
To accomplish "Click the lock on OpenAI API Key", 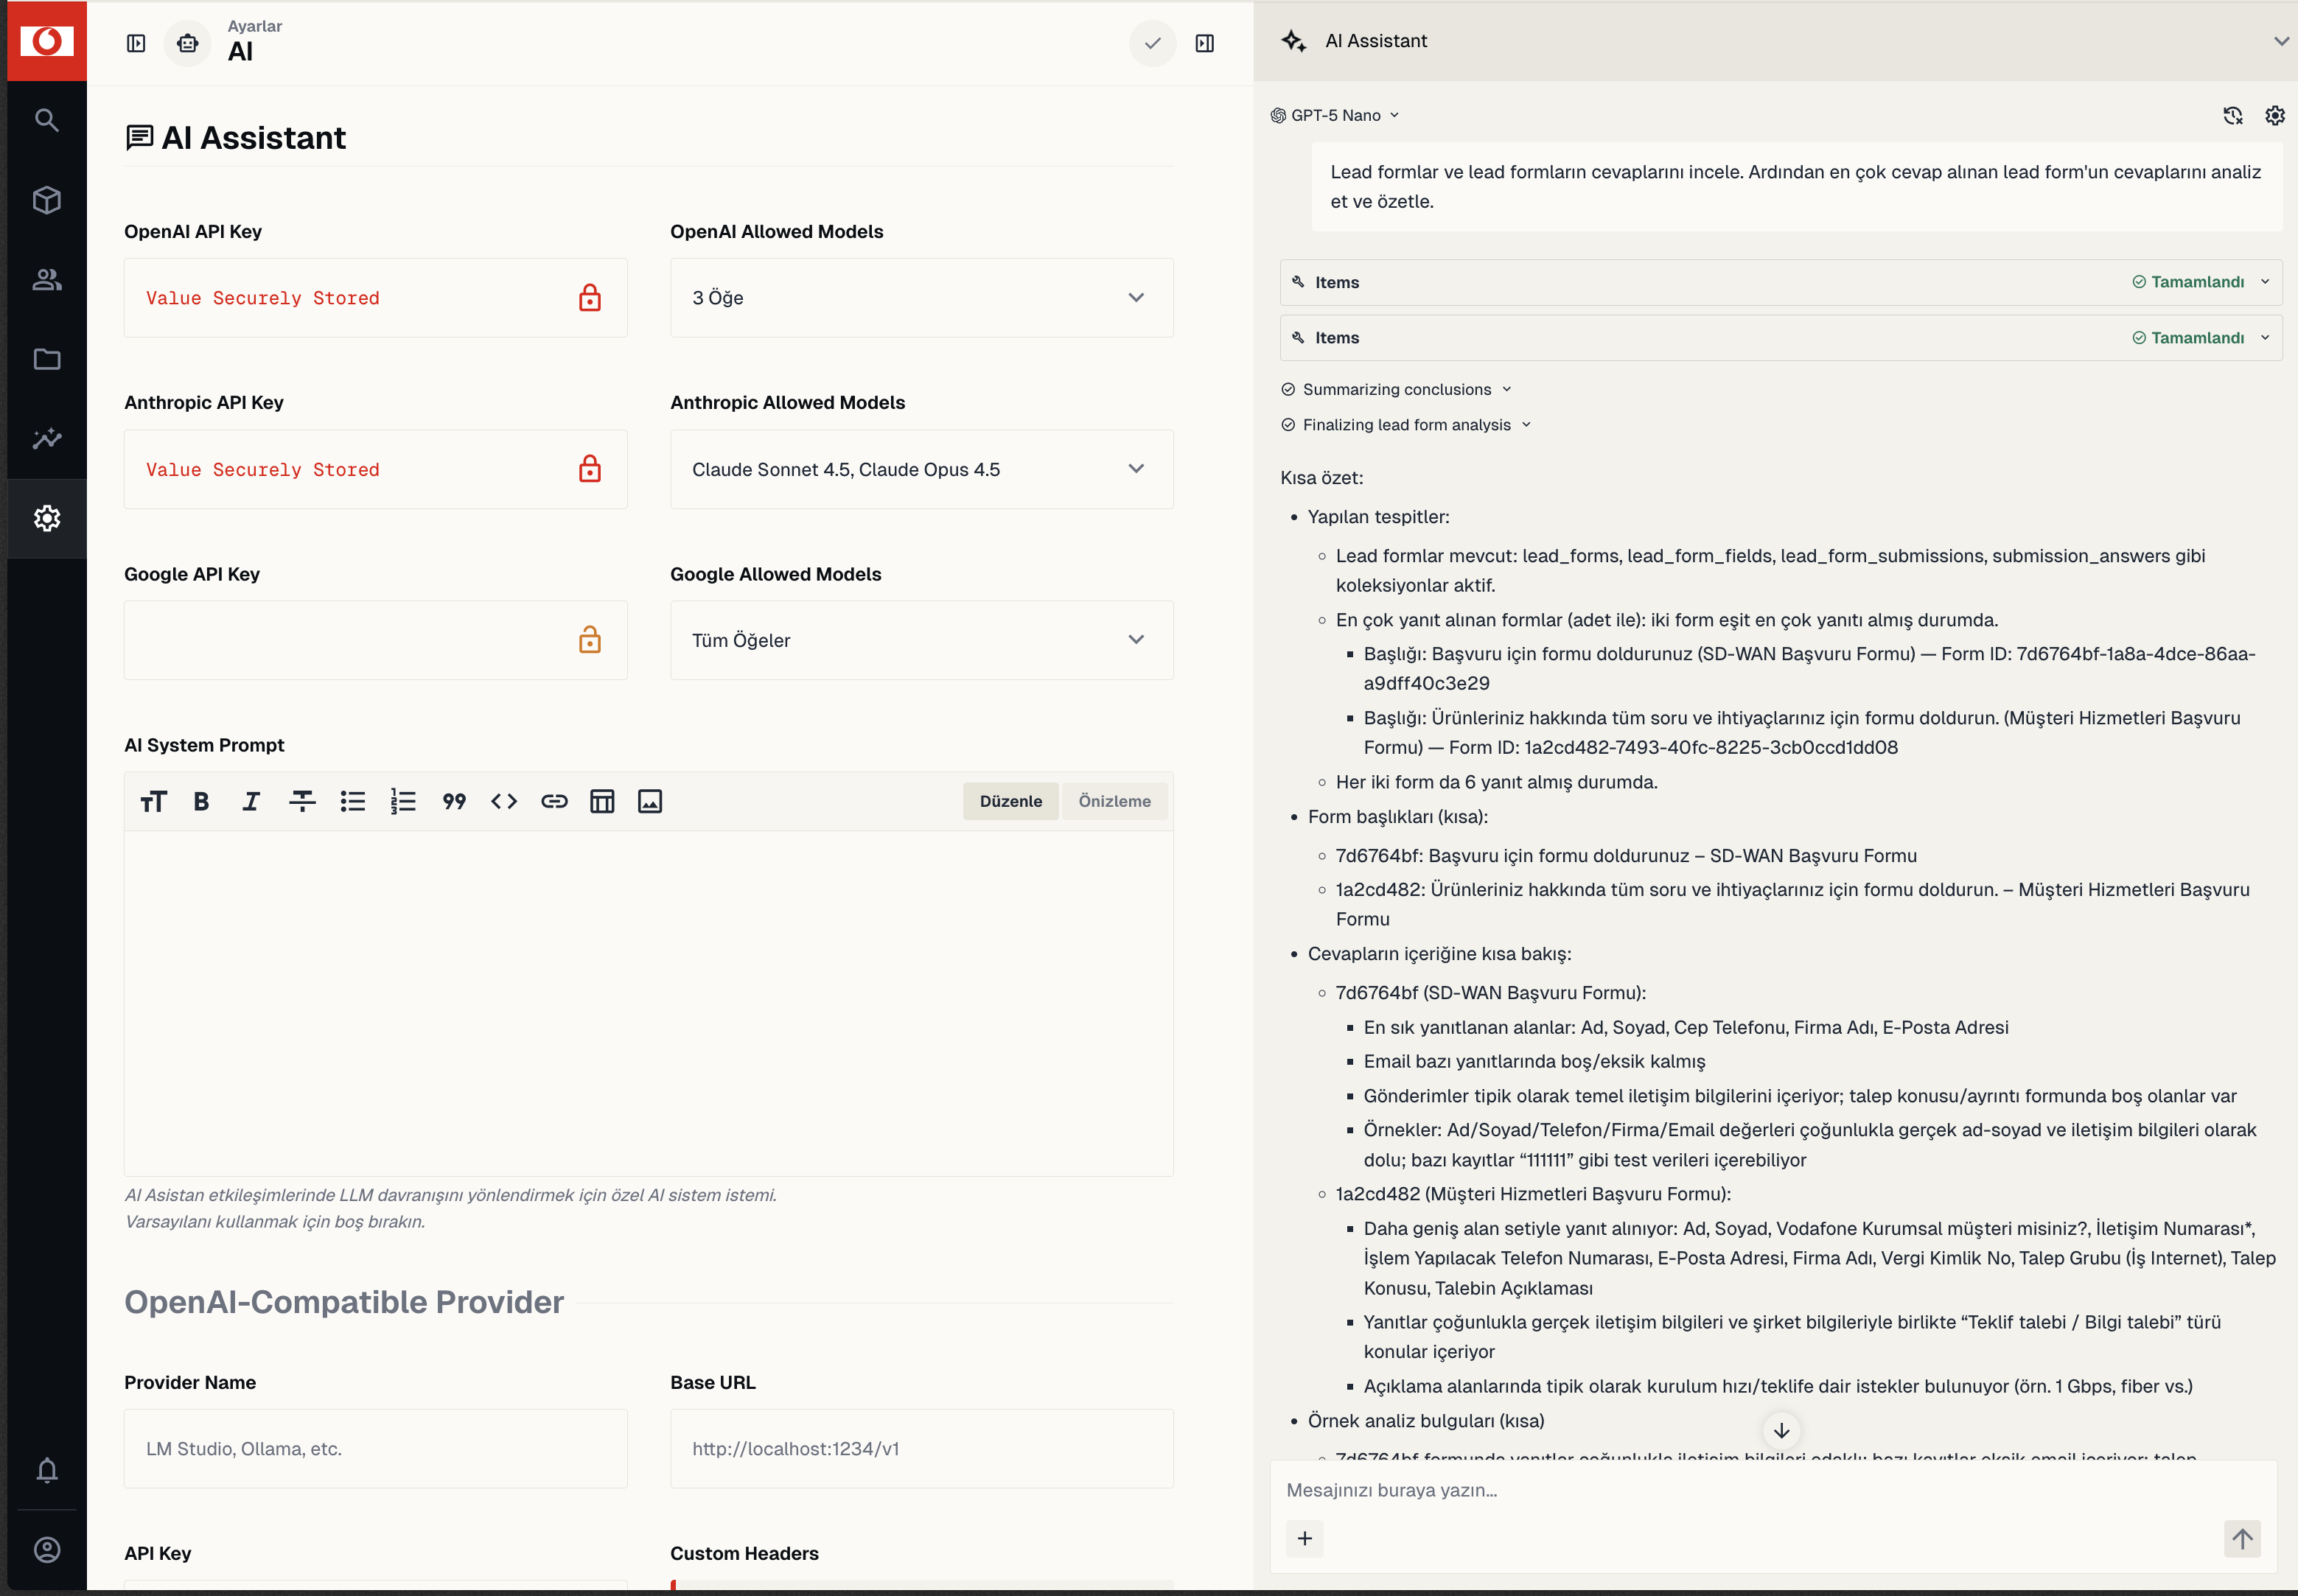I will (590, 298).
